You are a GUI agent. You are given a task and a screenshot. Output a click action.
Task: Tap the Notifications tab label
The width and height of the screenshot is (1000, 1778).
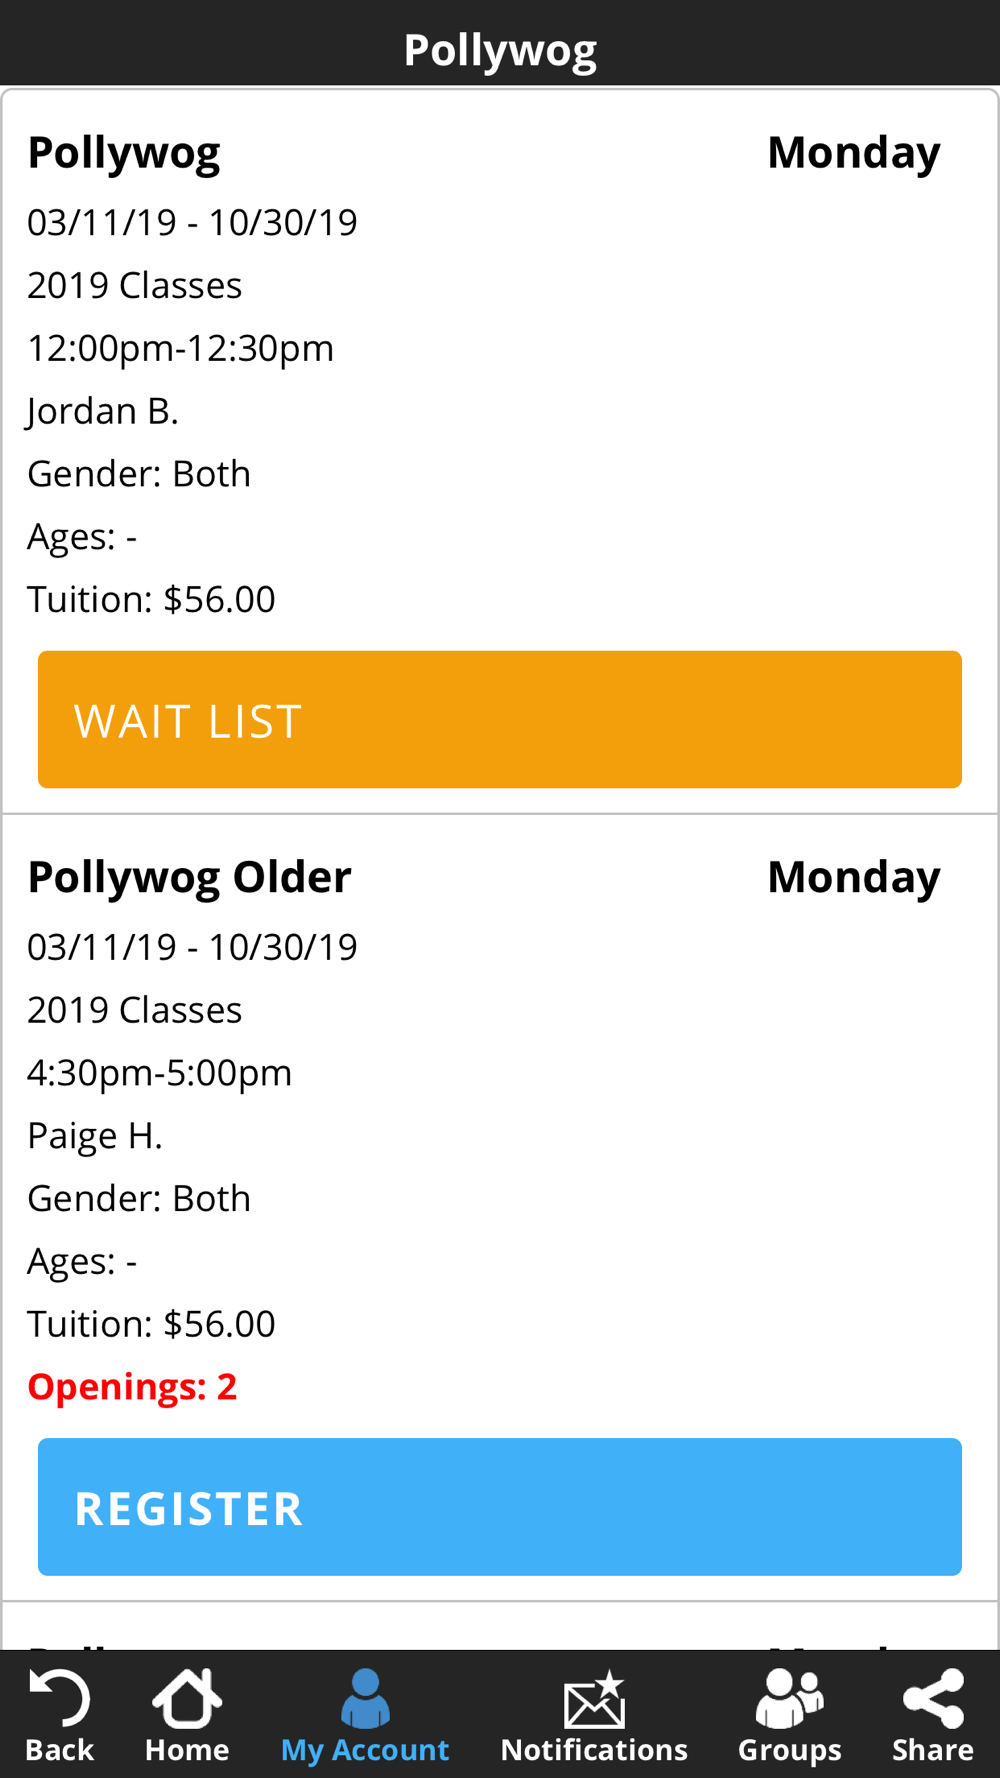(594, 1750)
